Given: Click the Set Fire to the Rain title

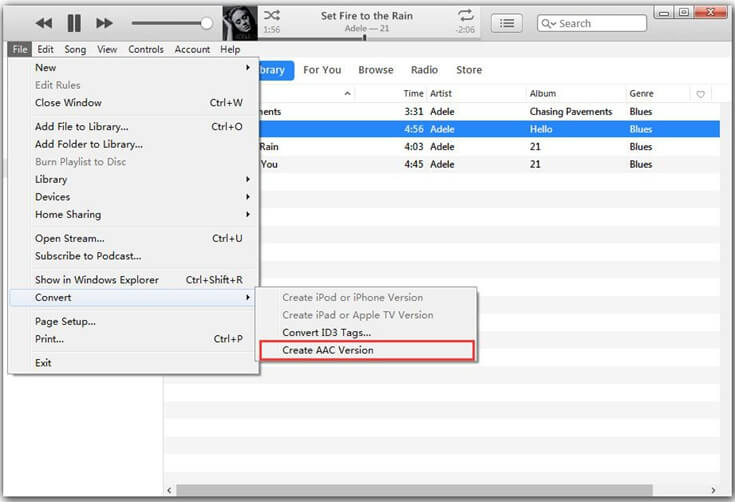Looking at the screenshot, I should coord(367,15).
